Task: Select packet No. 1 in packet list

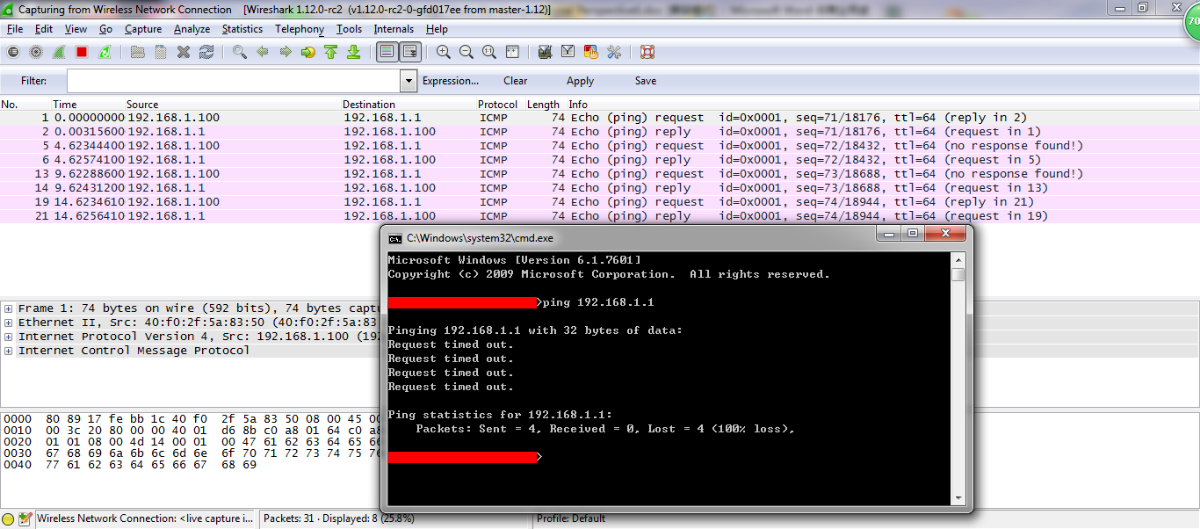Action: tap(600, 117)
